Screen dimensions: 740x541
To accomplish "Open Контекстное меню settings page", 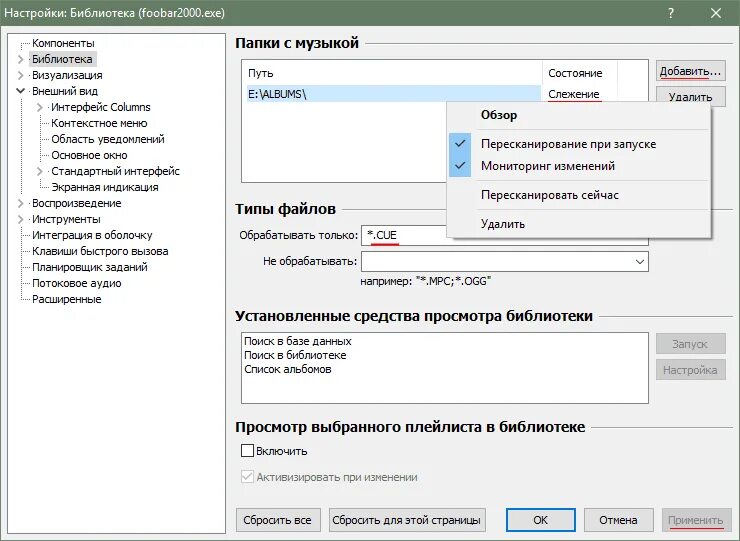I will click(x=99, y=123).
